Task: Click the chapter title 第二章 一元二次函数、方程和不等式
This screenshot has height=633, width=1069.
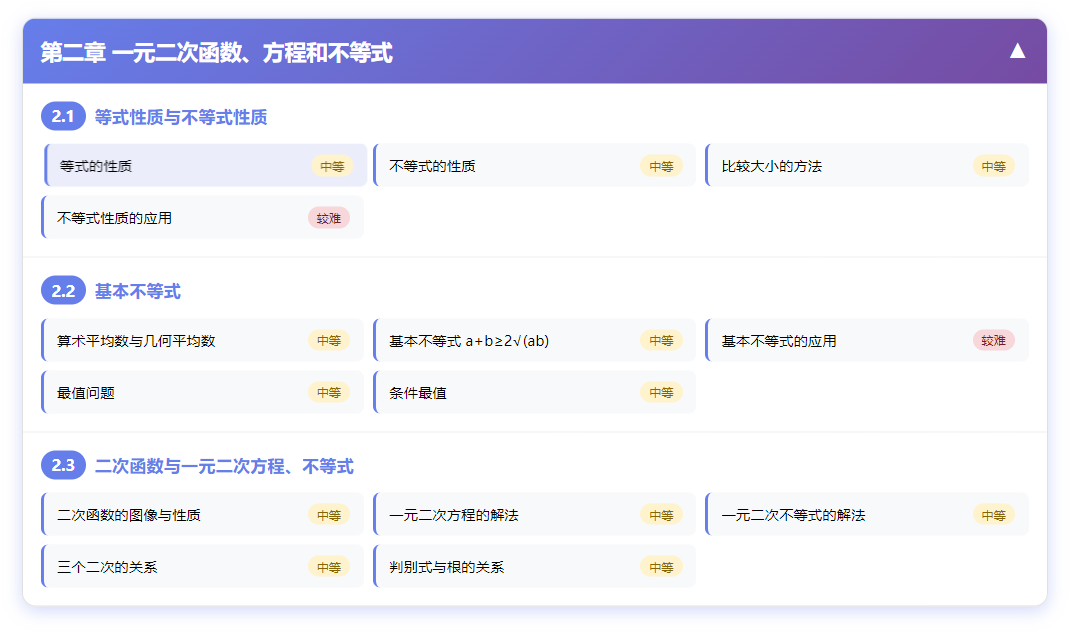Action: [217, 53]
